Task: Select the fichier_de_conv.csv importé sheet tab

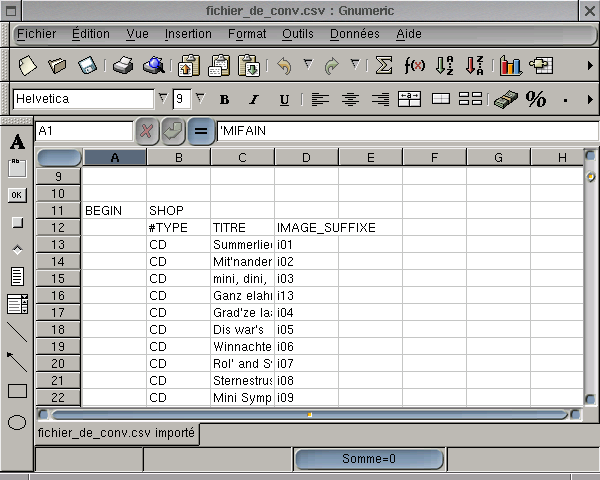Action: tap(116, 434)
